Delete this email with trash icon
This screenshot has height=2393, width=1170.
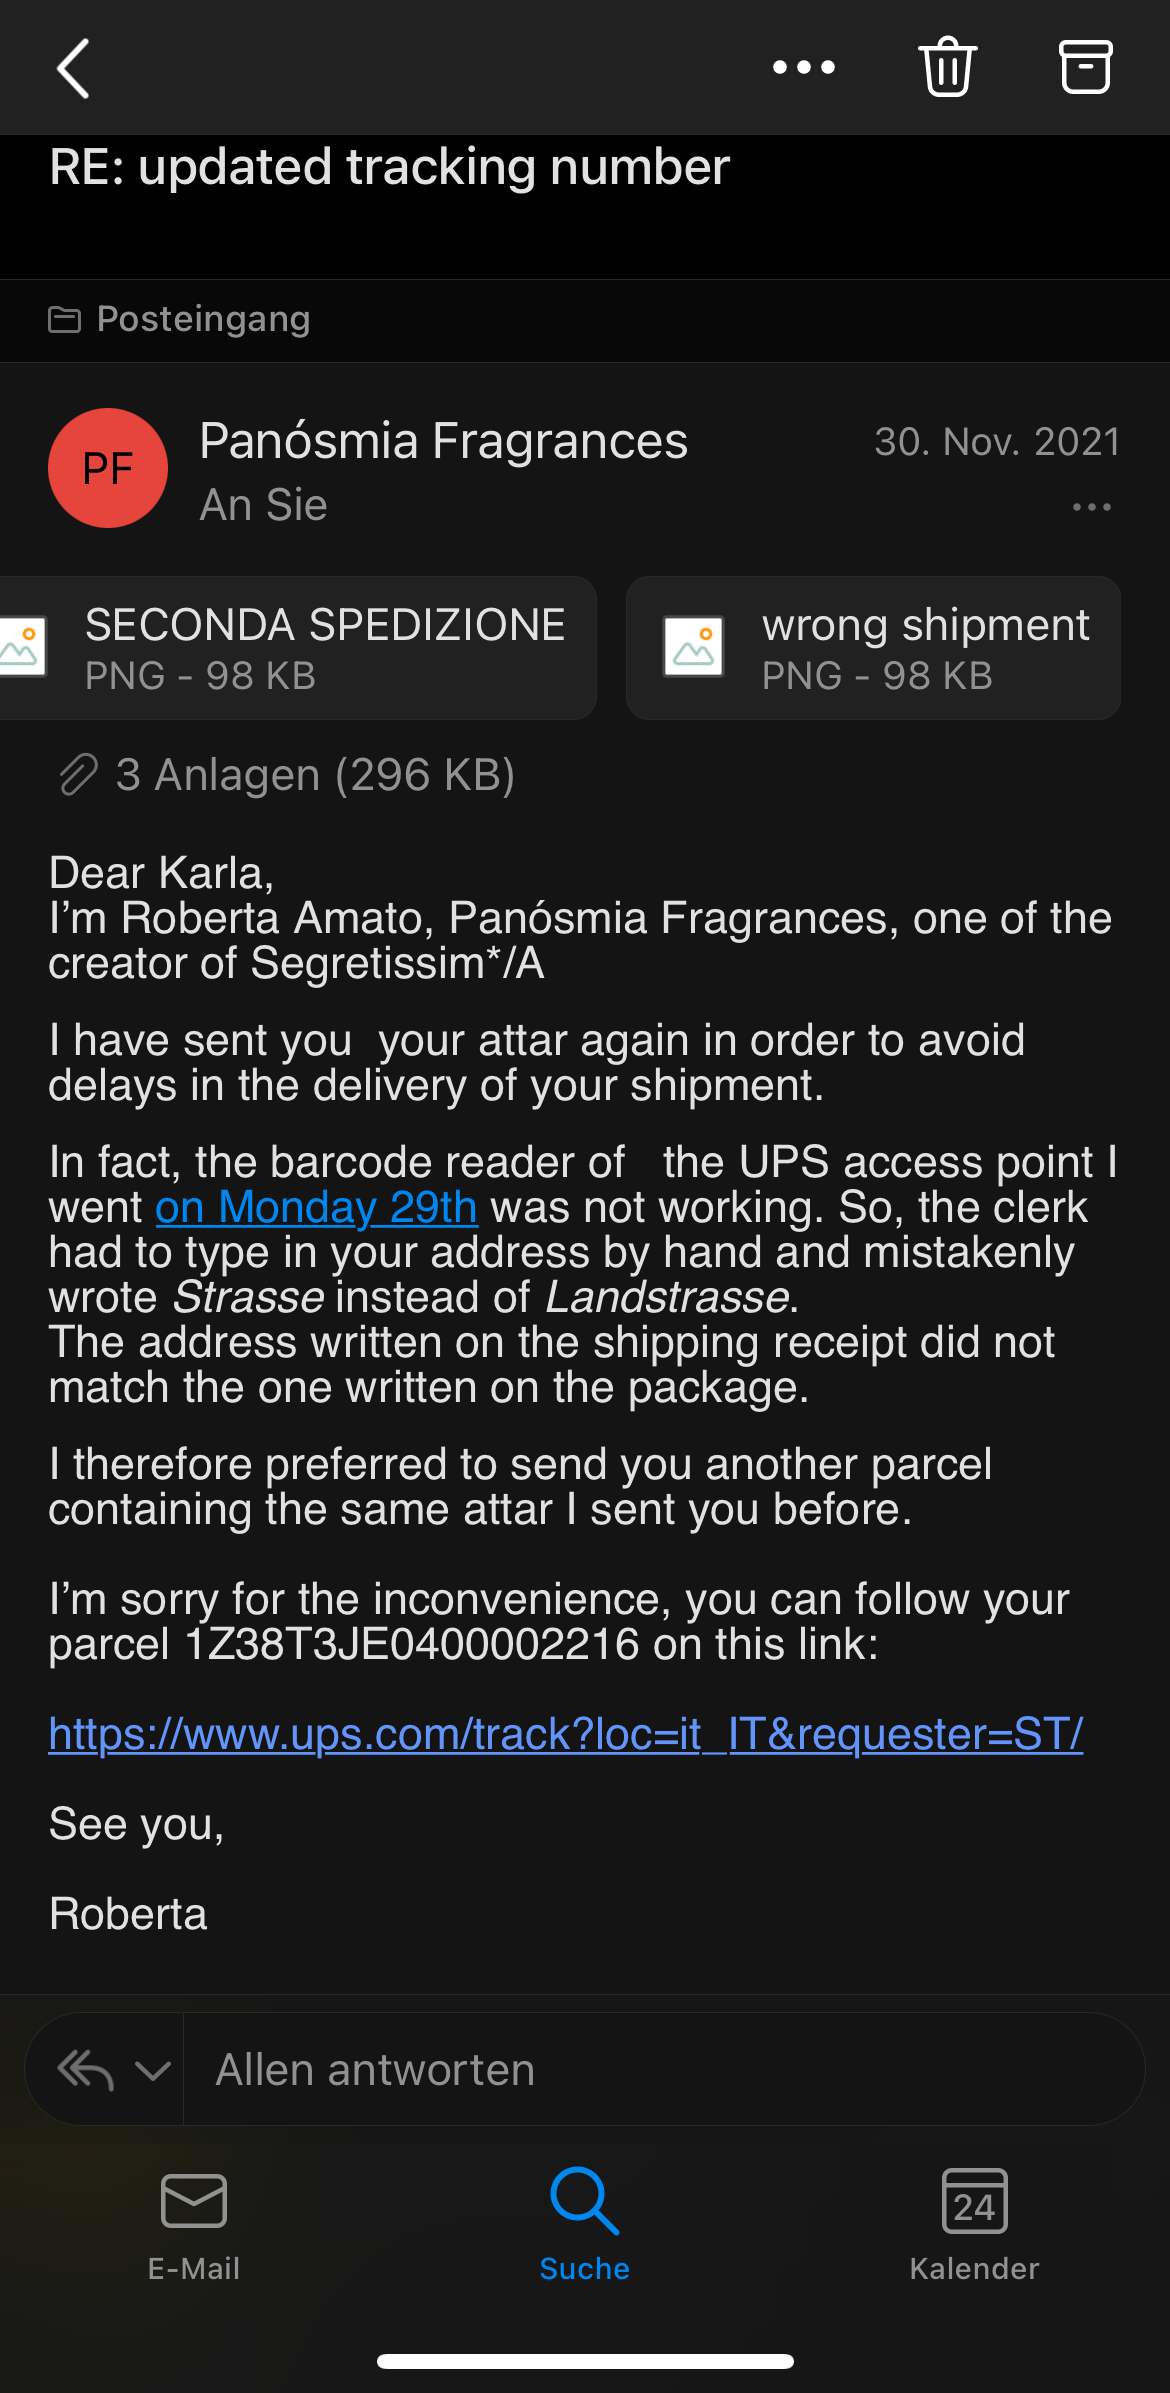tap(947, 67)
